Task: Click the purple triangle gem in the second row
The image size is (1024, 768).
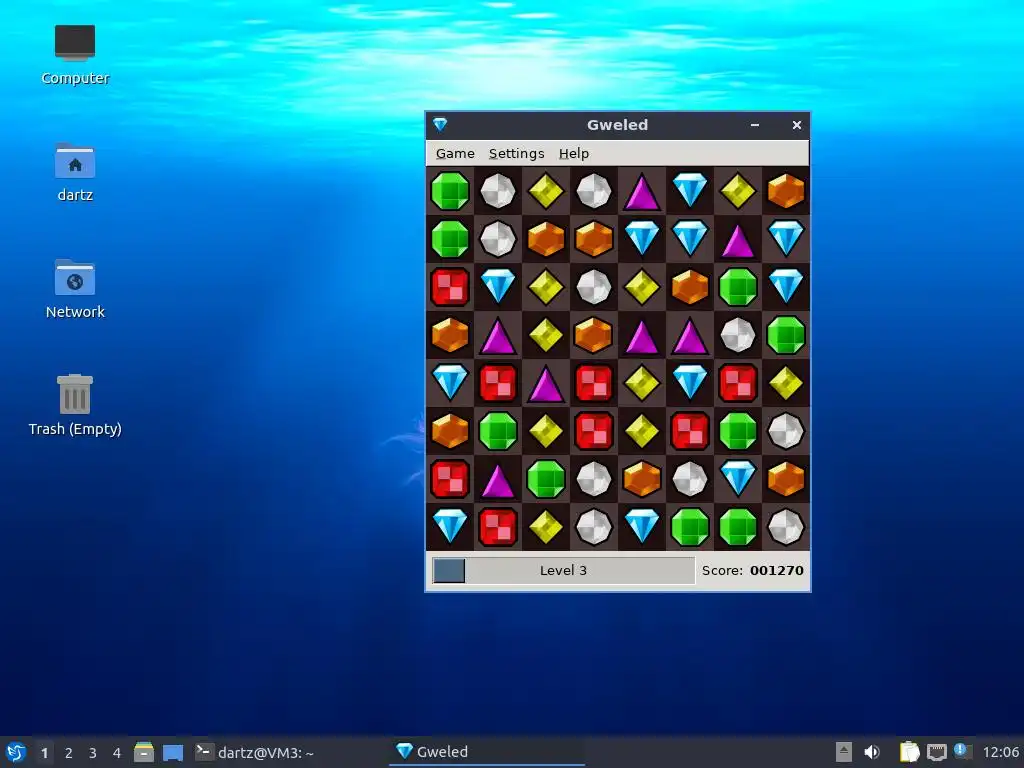Action: click(x=738, y=239)
